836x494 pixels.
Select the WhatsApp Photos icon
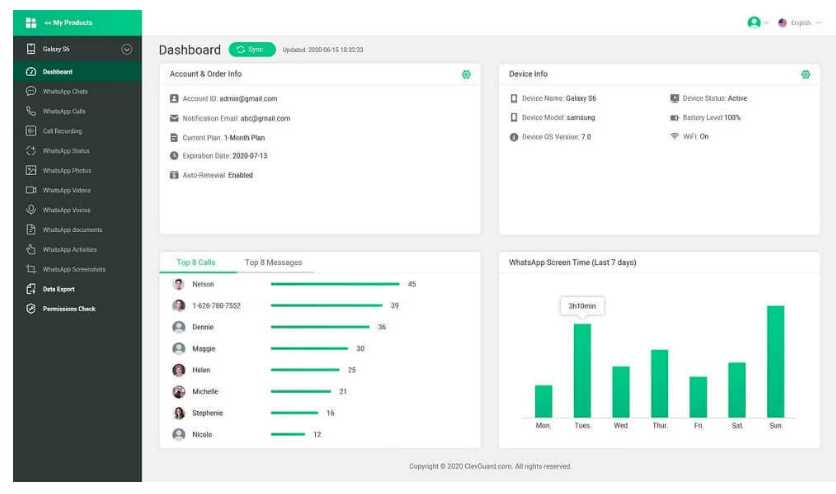pos(31,170)
